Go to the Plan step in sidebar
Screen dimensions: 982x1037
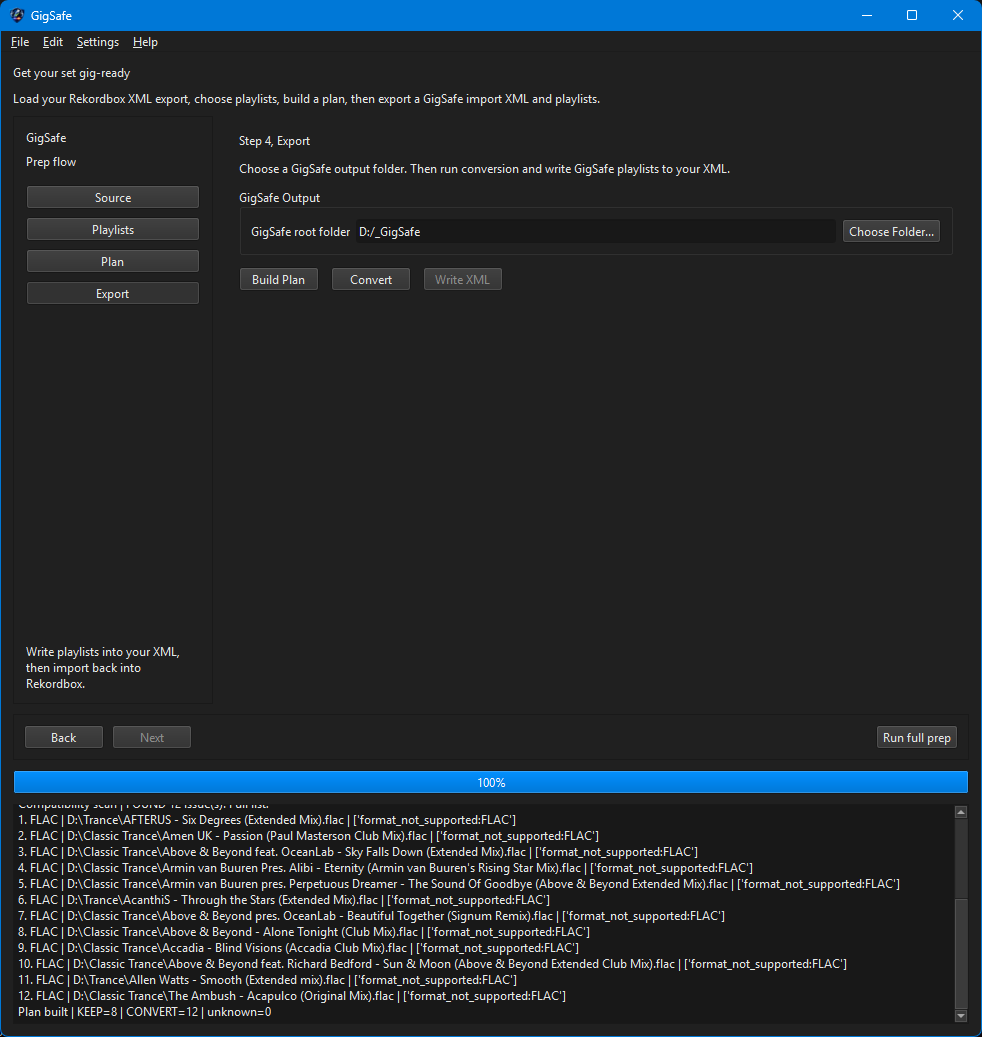pyautogui.click(x=113, y=262)
